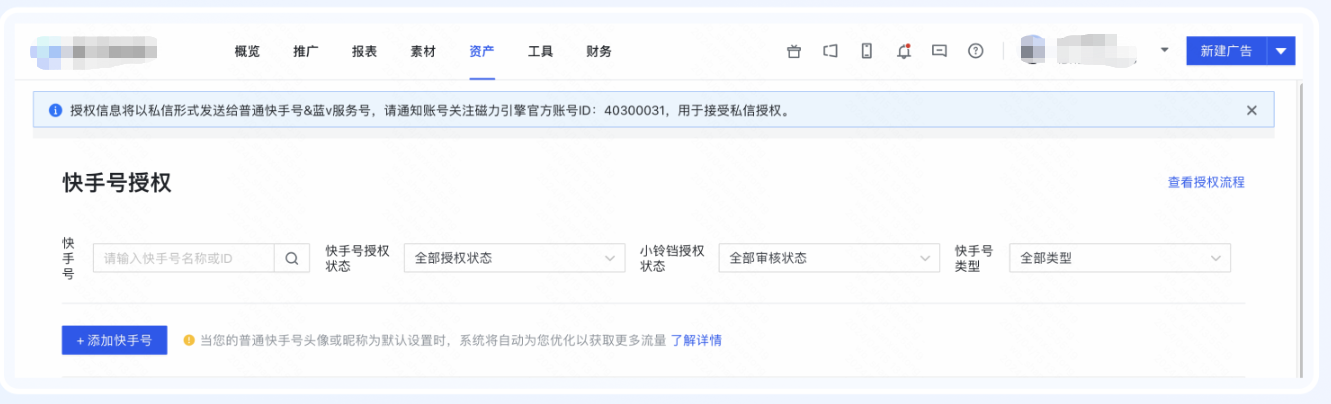This screenshot has height=404, width=1331.
Task: Click the vertical page scrollbar
Action: [x=1301, y=230]
